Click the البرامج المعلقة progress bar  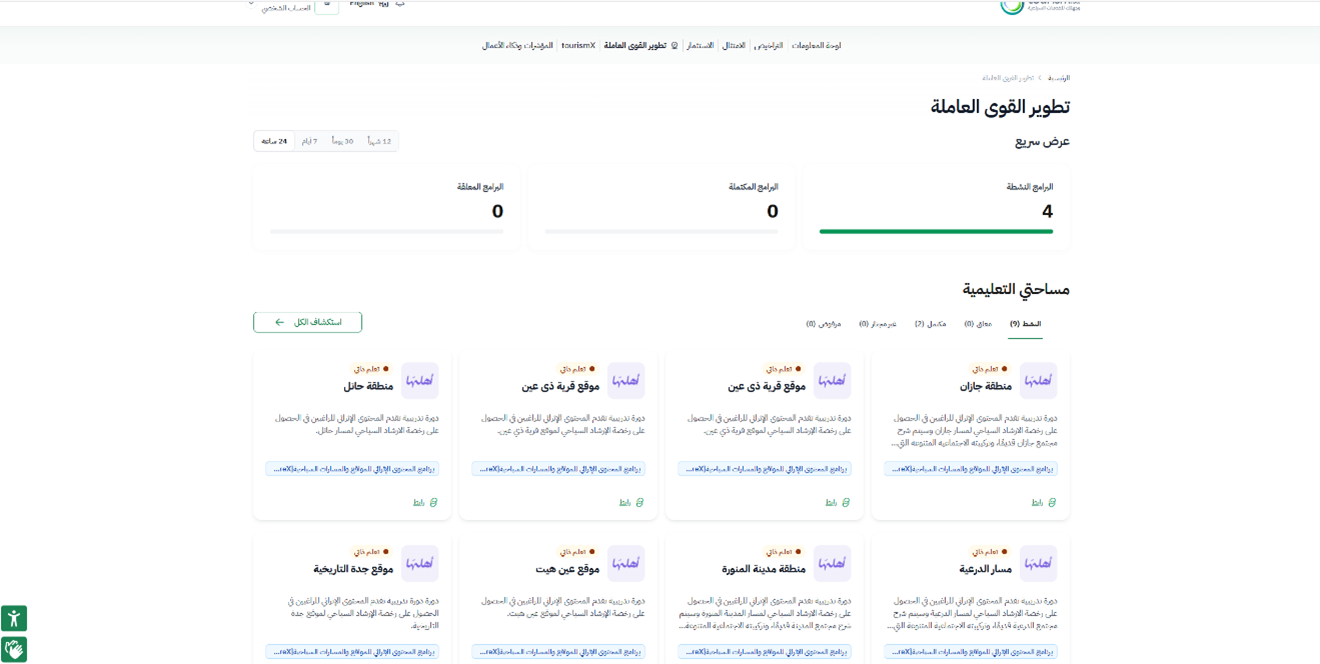coord(386,231)
